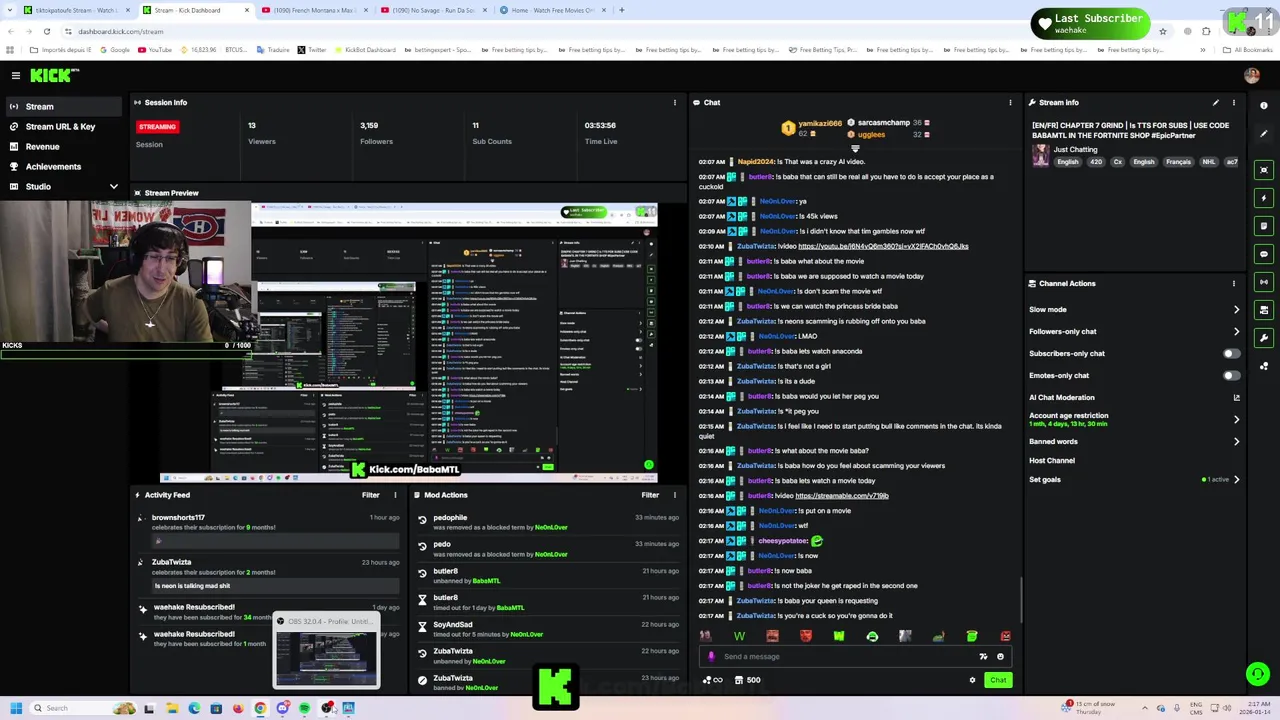Open Stream info panel options menu
This screenshot has width=1280, height=720.
coord(1233,102)
